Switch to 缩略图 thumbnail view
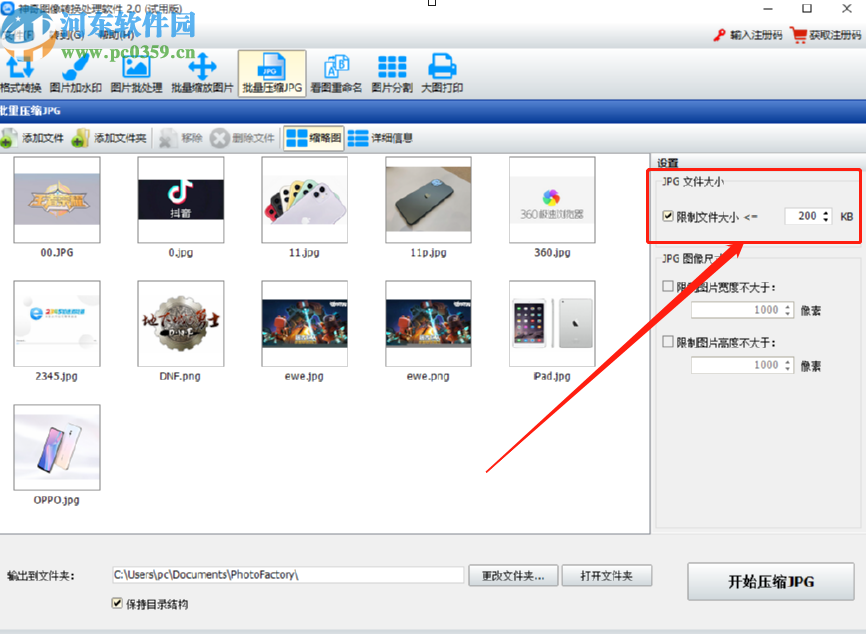The image size is (866, 634). (x=314, y=138)
